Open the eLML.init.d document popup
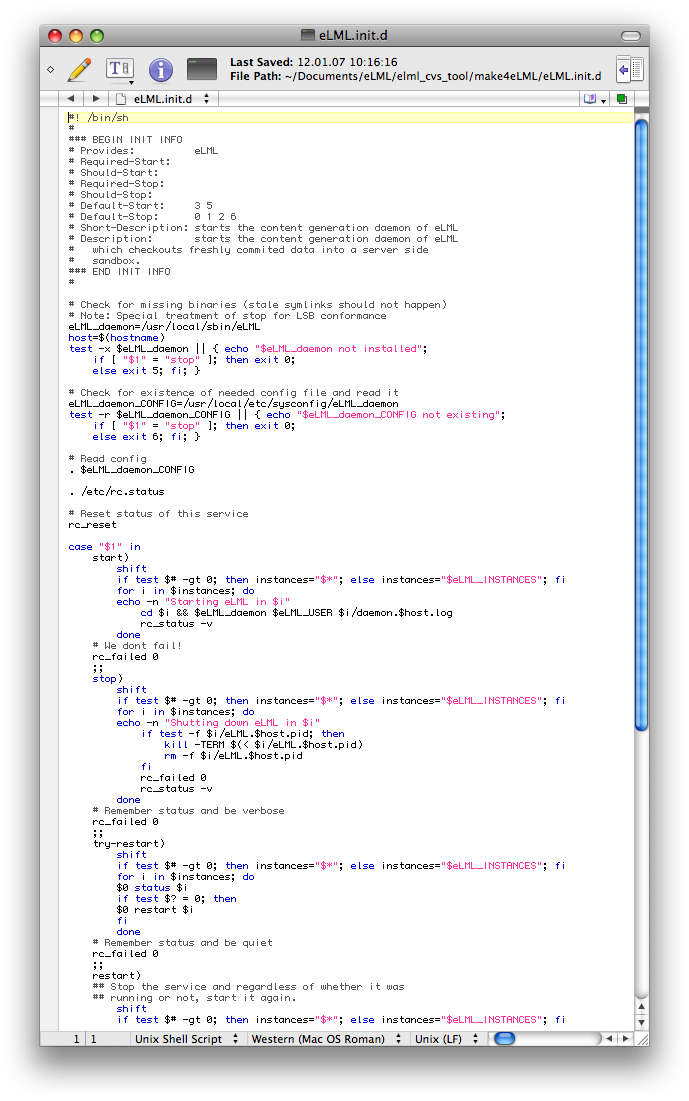 171,99
